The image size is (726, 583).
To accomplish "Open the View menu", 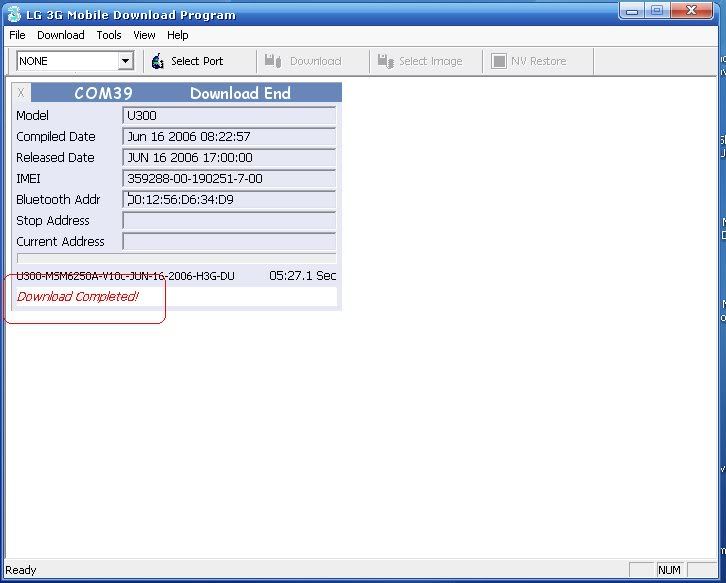I will [144, 35].
